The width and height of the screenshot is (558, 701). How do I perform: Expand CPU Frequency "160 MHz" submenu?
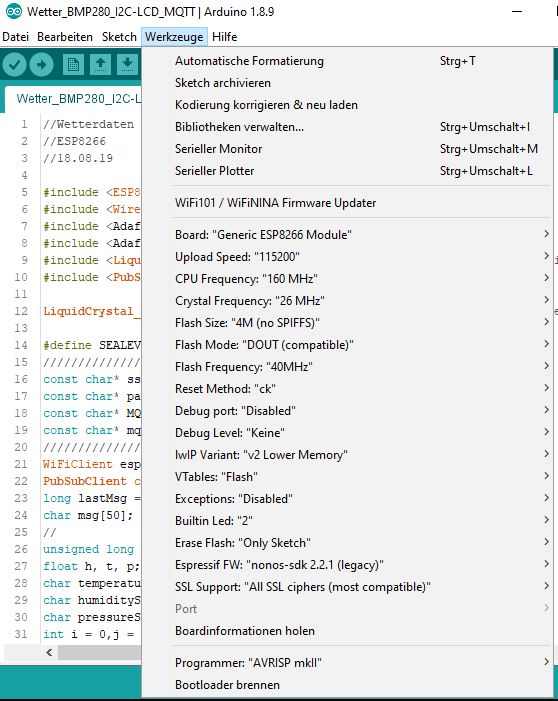tap(348, 279)
